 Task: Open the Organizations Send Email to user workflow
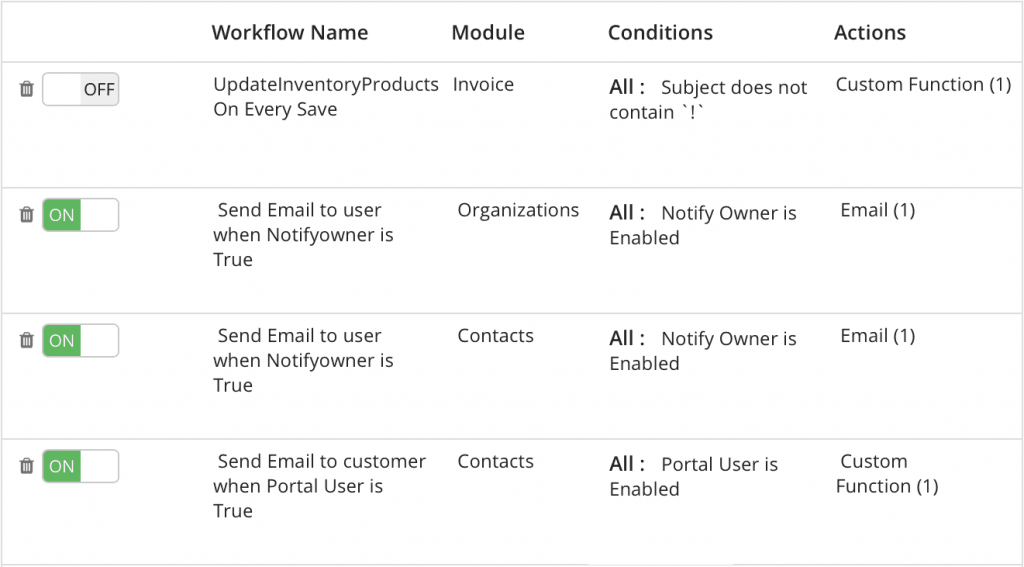pos(303,235)
